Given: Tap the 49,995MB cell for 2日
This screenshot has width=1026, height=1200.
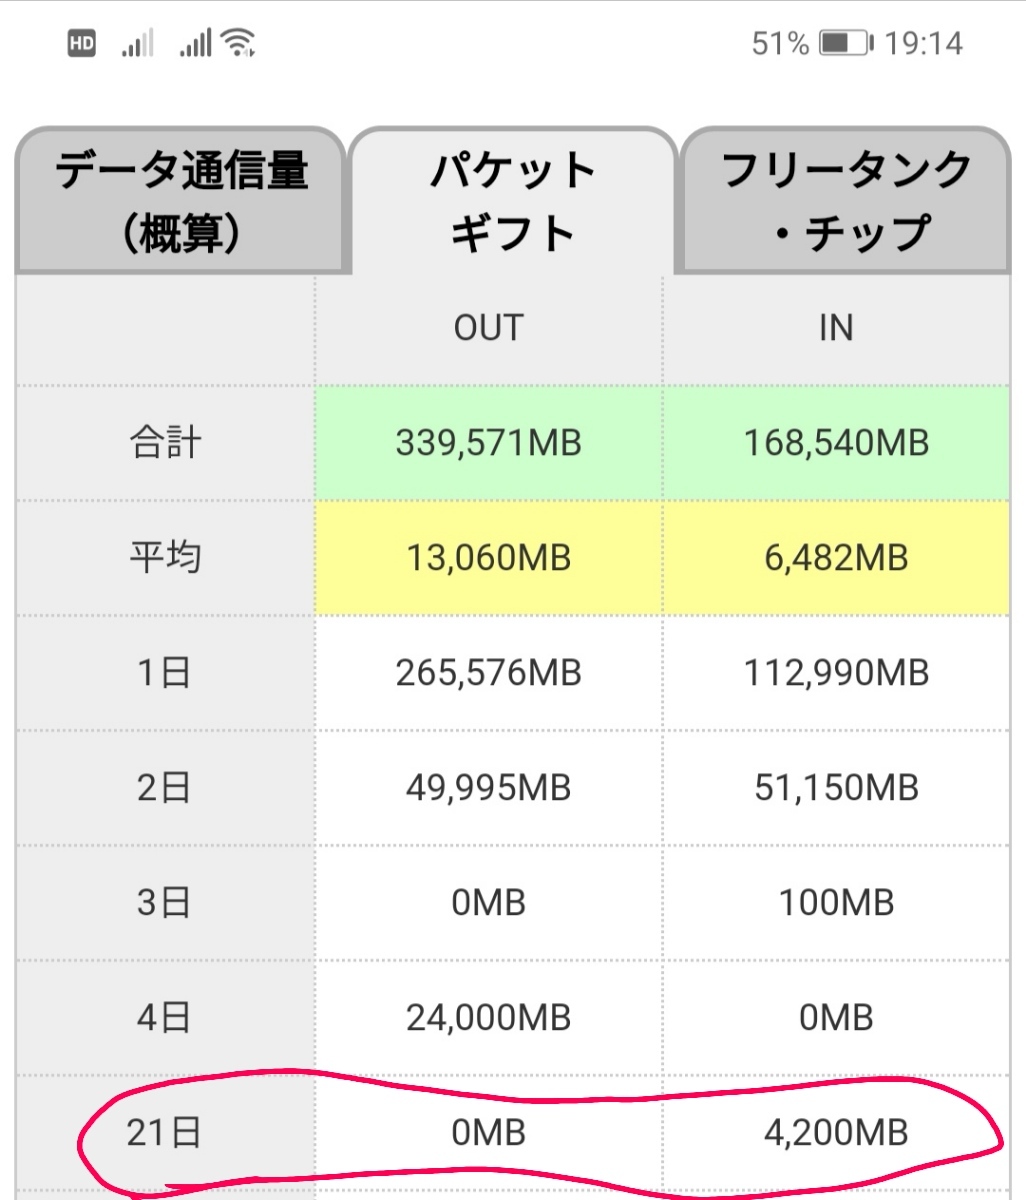Looking at the screenshot, I should [488, 788].
